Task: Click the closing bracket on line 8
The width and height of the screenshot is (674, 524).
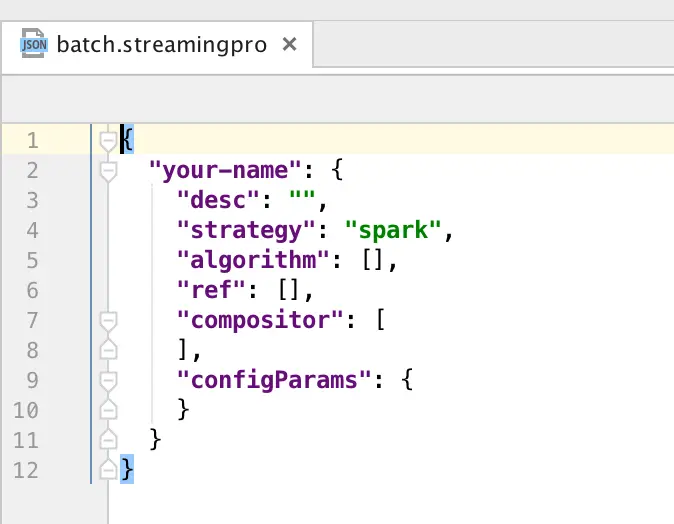Action: point(183,349)
